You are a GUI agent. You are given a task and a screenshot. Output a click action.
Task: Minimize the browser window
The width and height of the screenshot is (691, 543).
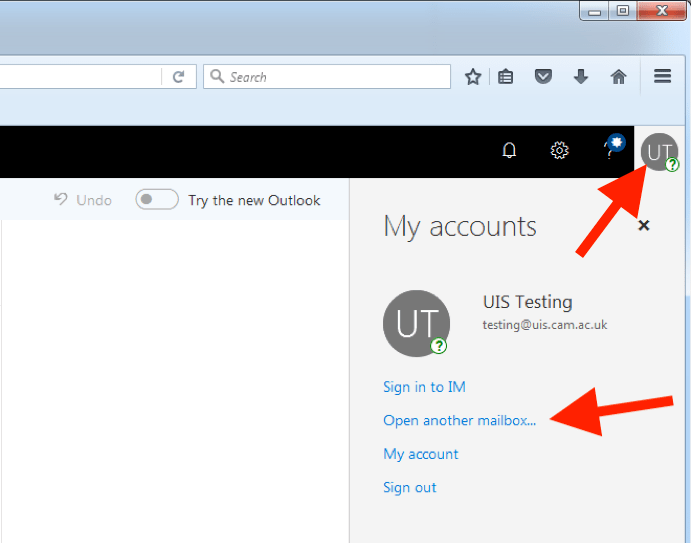594,11
